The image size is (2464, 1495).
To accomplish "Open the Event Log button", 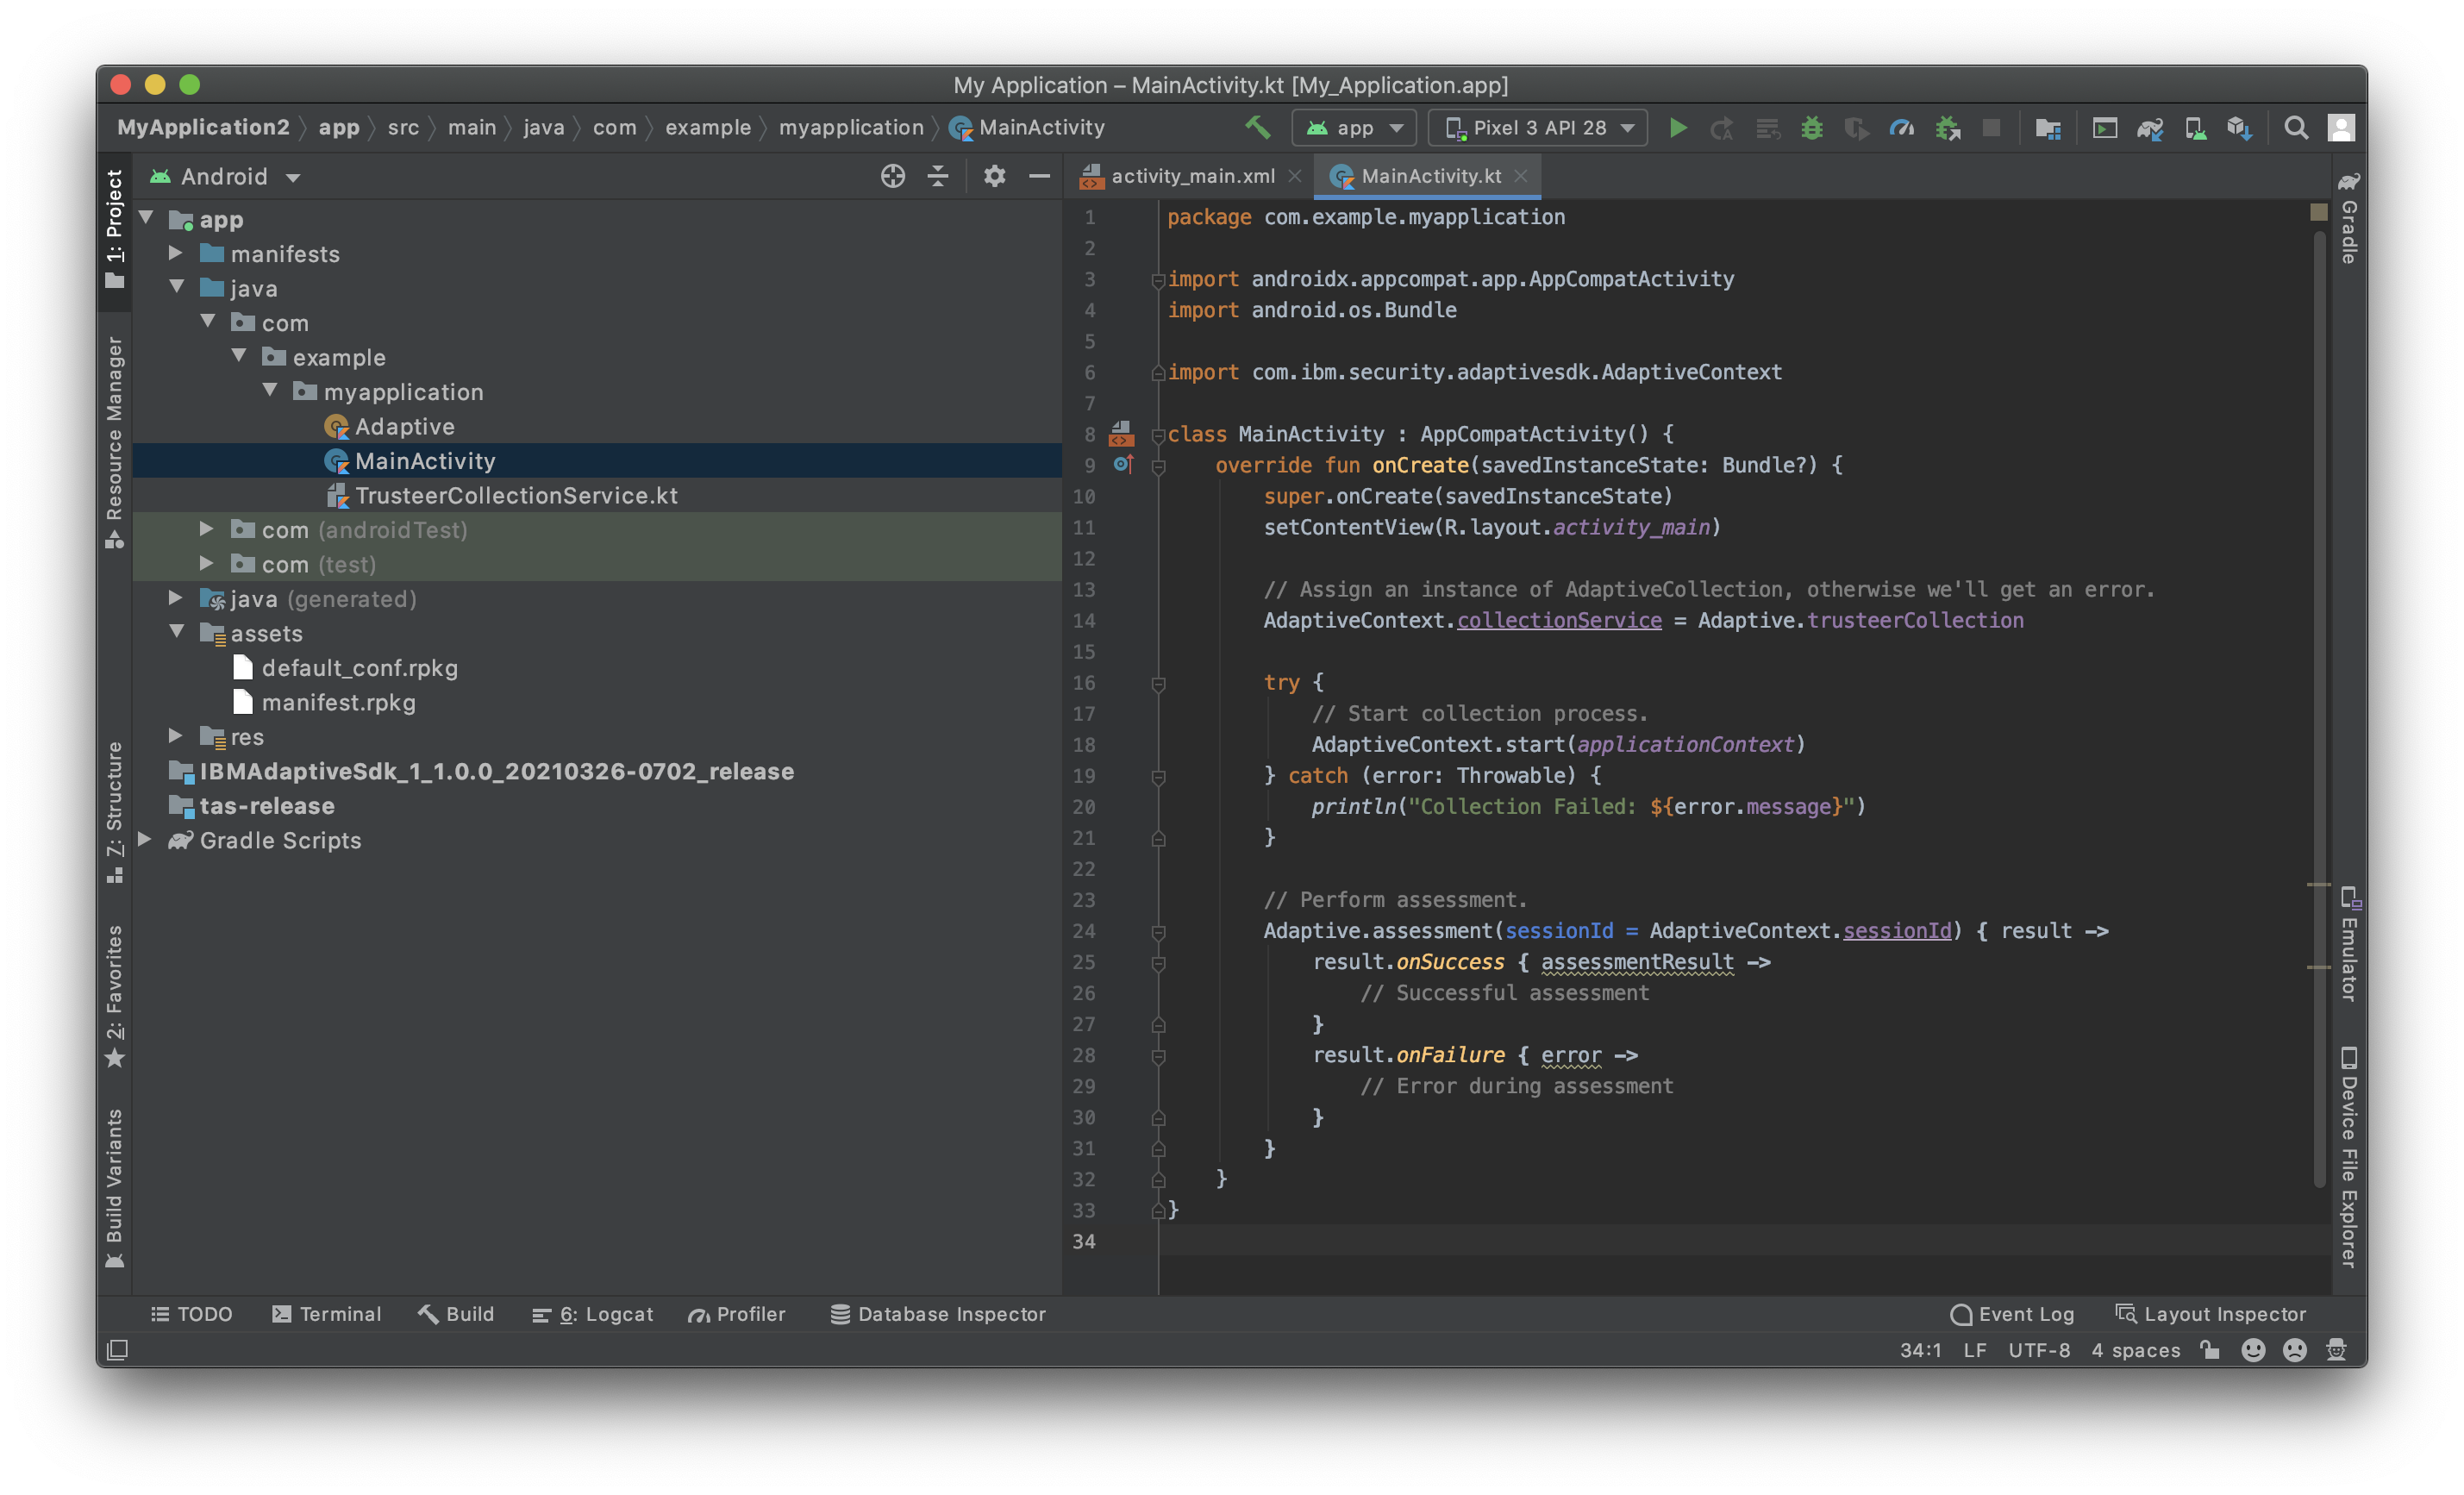I will coord(2013,1314).
